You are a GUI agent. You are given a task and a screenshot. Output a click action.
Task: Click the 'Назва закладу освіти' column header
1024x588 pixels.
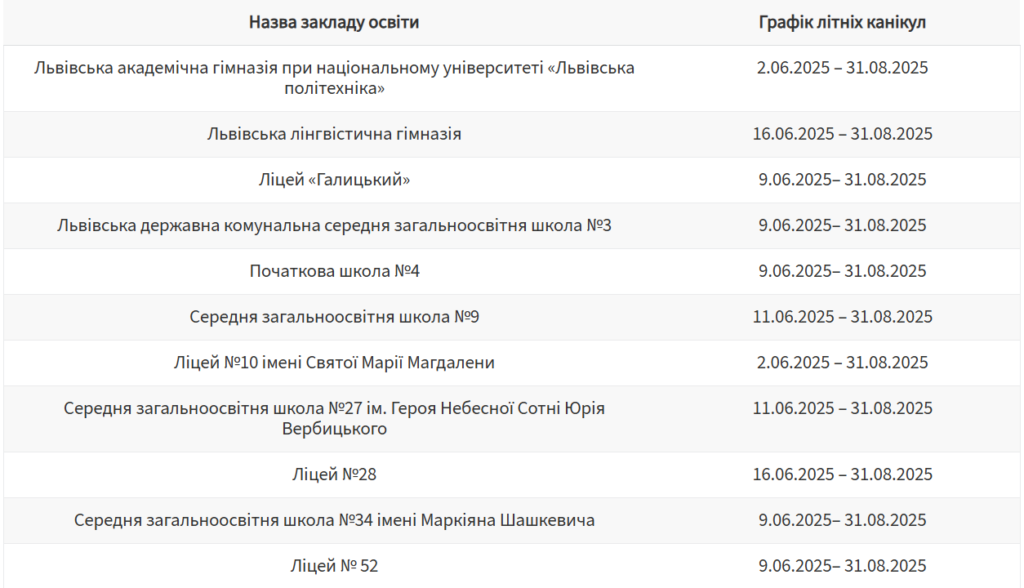click(x=334, y=22)
